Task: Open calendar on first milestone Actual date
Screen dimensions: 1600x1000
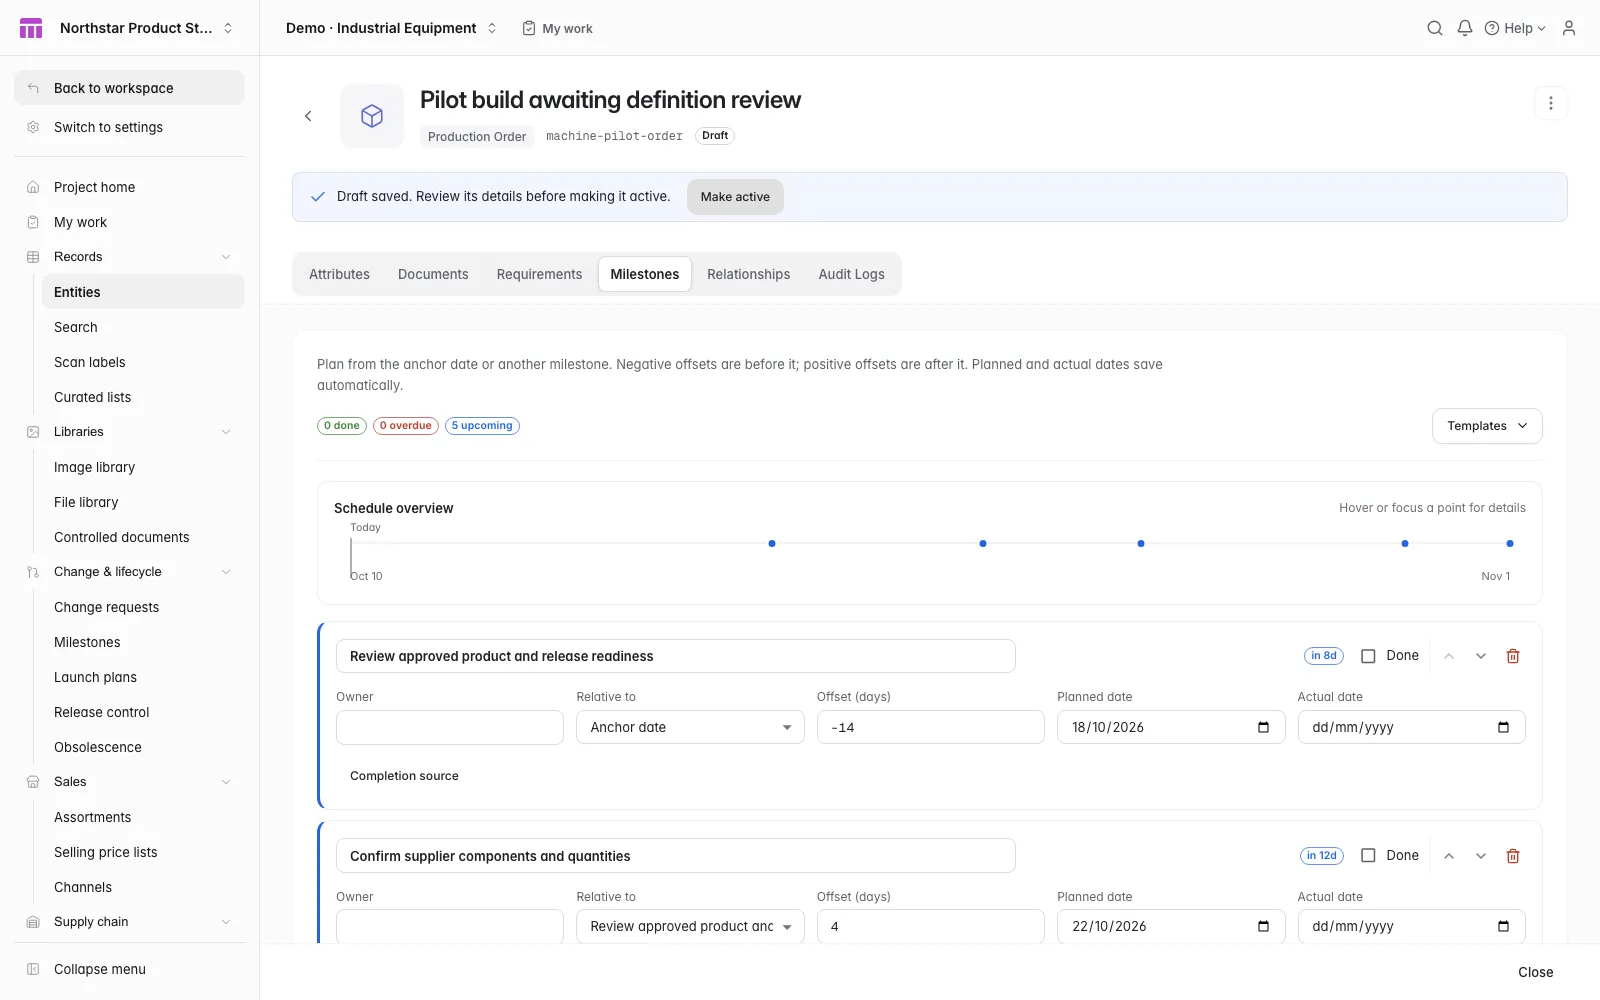Action: tap(1503, 727)
